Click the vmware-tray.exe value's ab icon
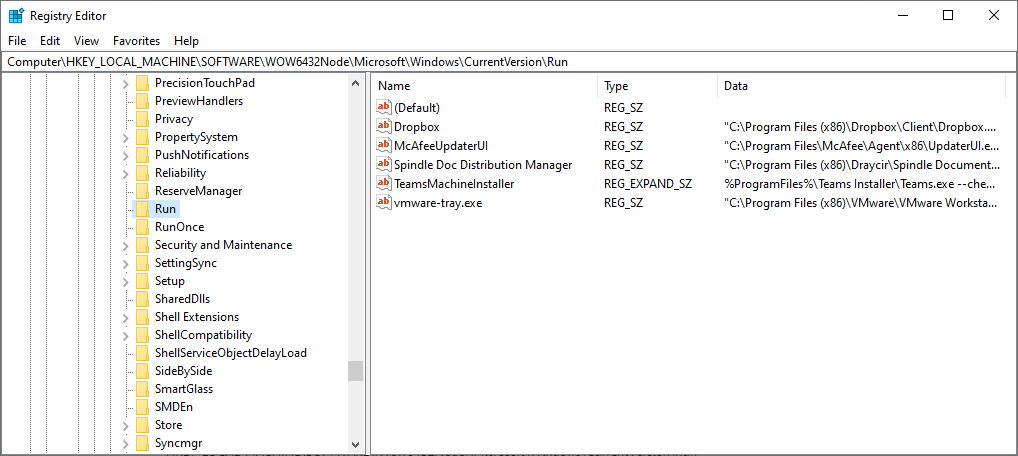 pyautogui.click(x=384, y=203)
